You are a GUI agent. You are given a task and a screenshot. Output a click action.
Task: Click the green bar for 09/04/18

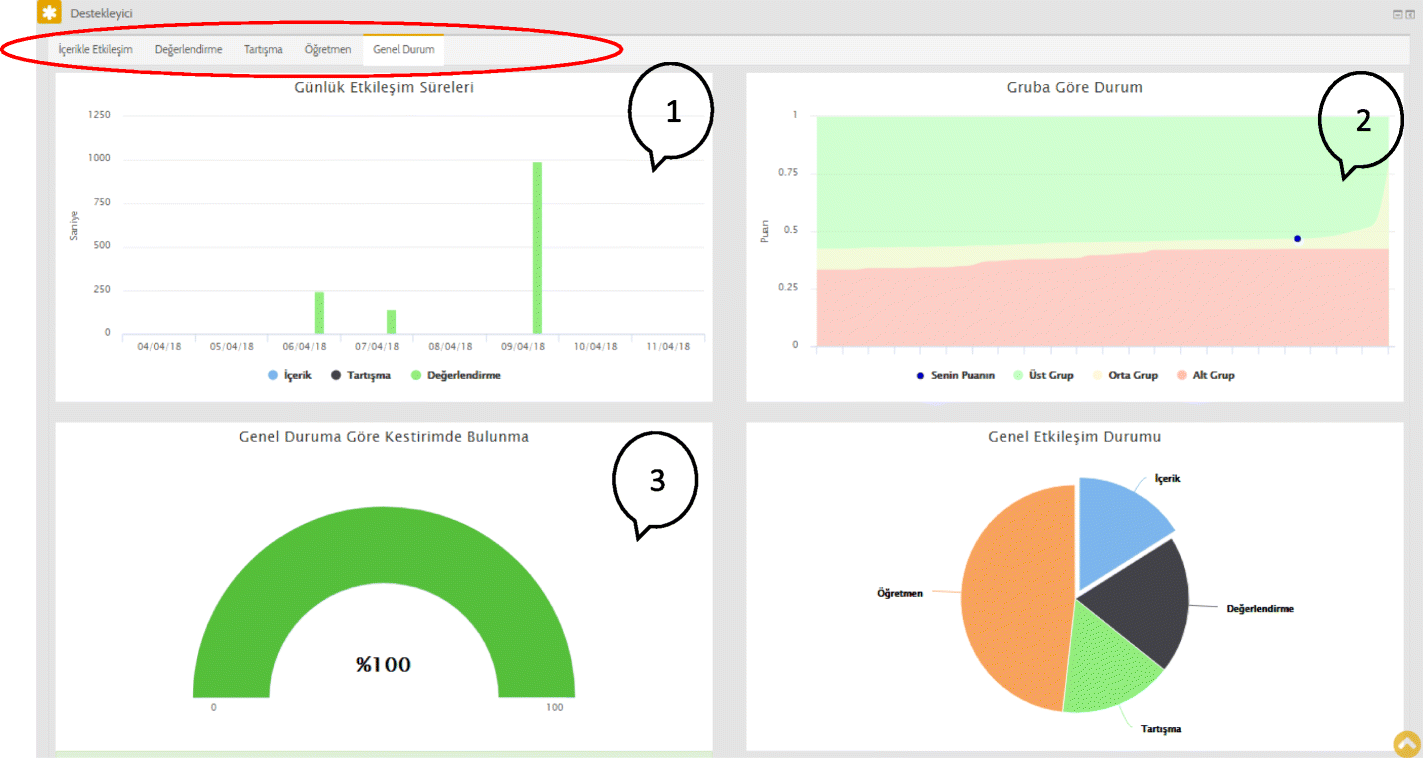537,248
